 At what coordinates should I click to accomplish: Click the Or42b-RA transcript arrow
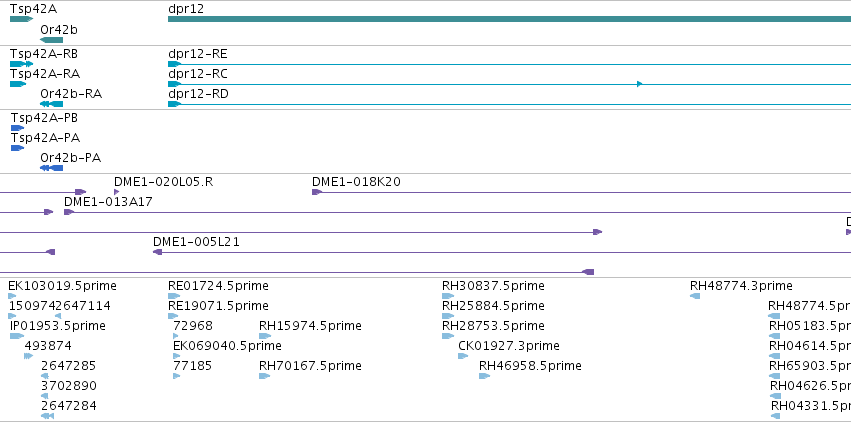point(52,104)
